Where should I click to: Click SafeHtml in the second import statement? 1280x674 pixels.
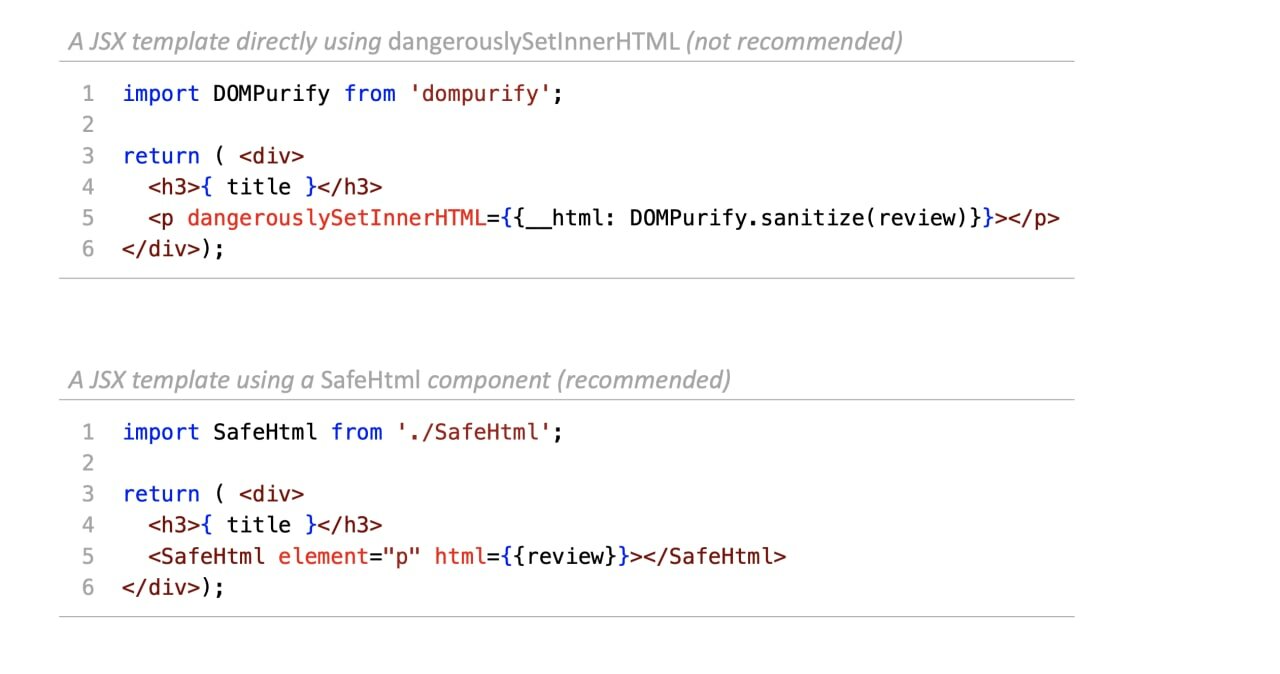pos(265,432)
